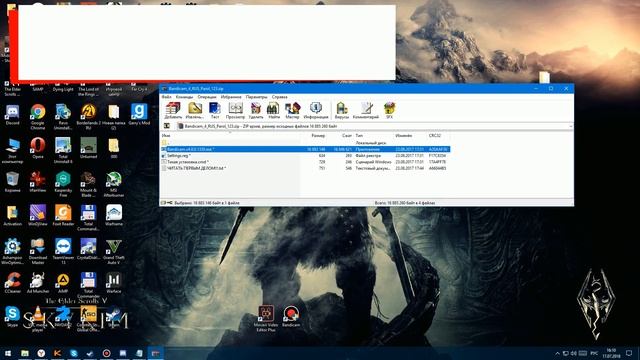Click the Вирусы (virus scan) icon

coord(342,110)
